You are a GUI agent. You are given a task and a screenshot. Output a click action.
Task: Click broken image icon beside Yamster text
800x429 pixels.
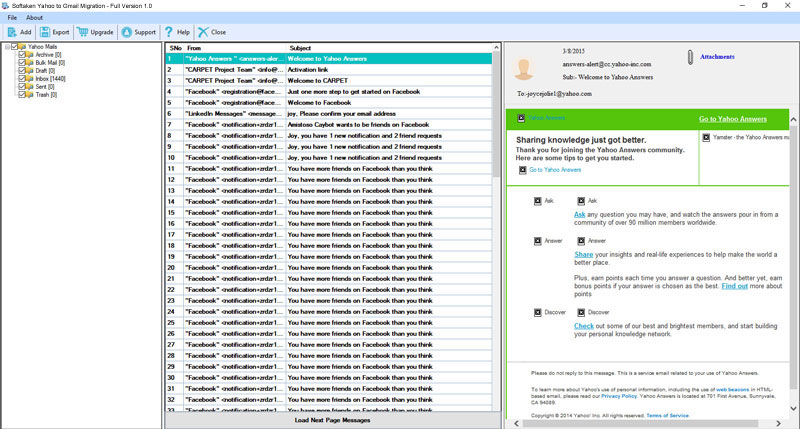(706, 137)
